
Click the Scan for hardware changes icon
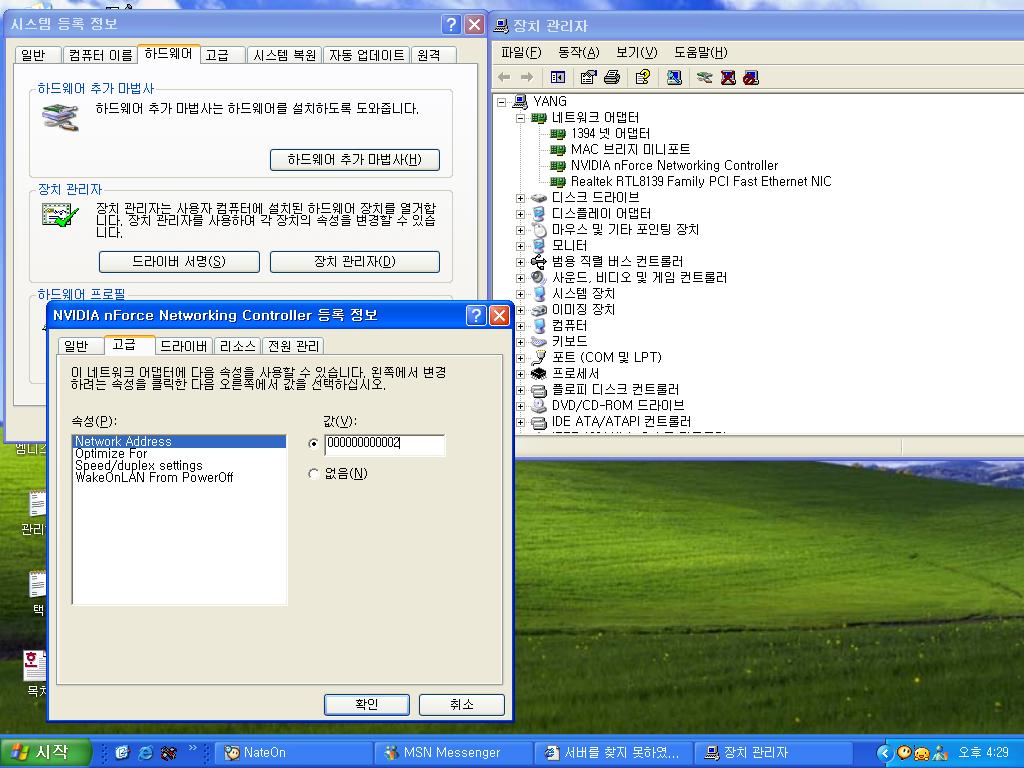(675, 77)
